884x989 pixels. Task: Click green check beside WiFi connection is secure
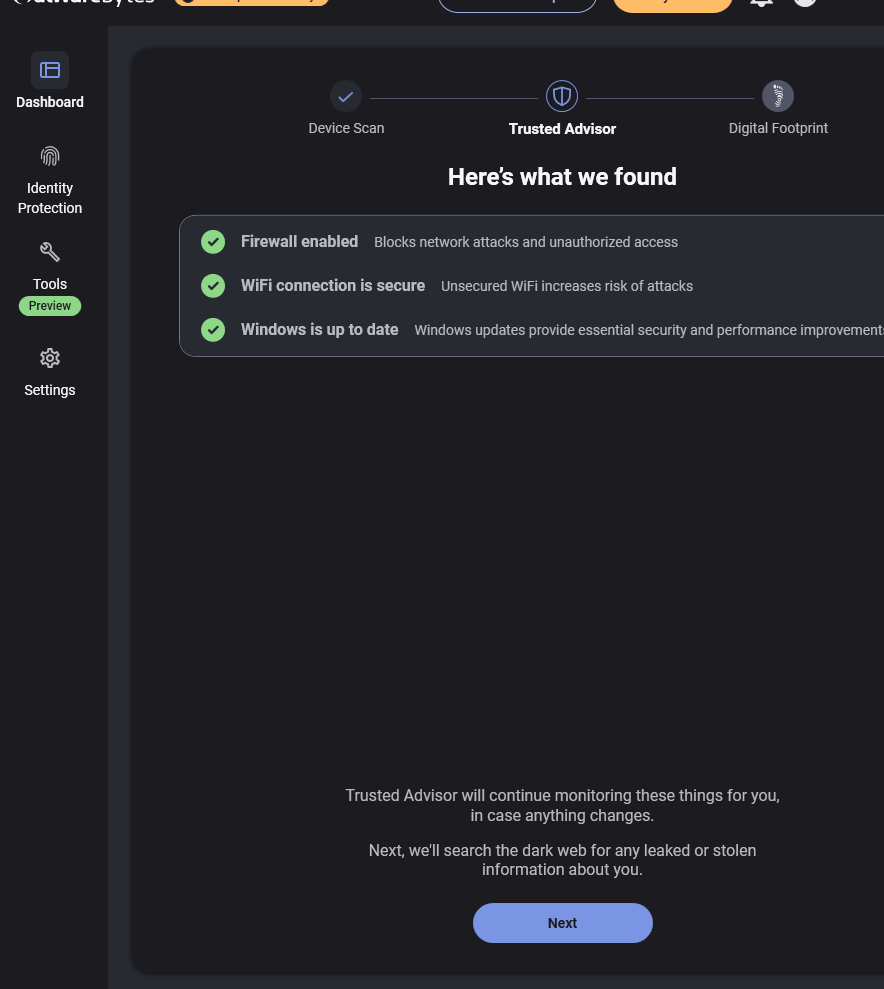(x=213, y=286)
